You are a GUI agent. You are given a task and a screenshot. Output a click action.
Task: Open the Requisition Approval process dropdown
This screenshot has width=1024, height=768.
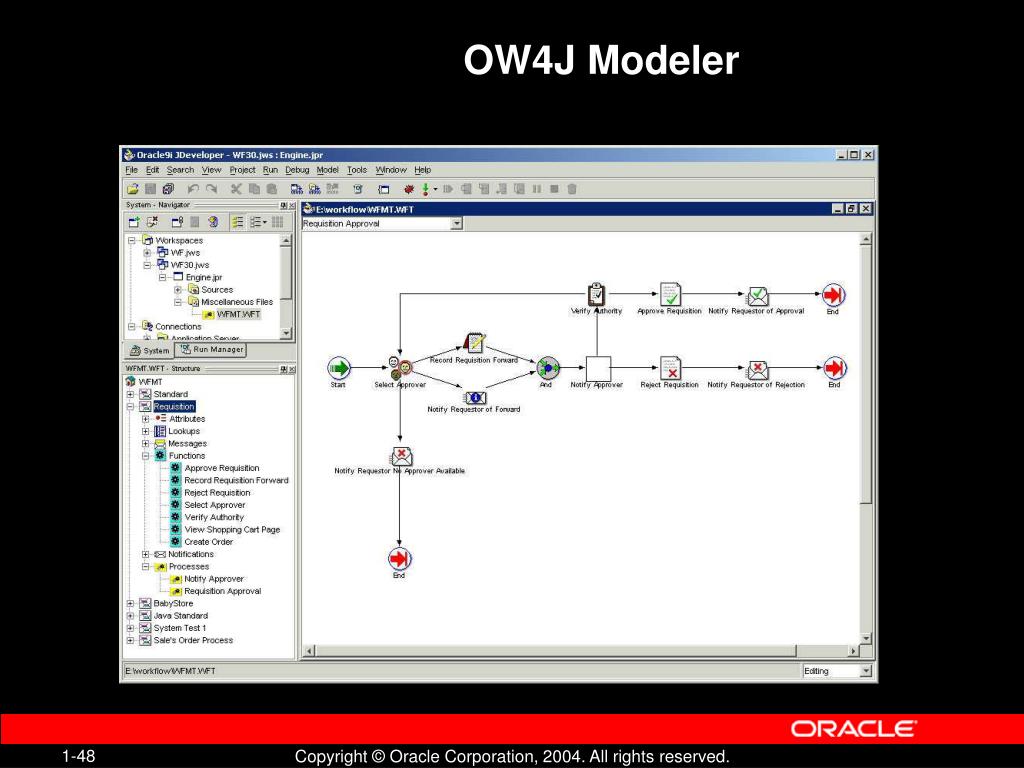click(x=456, y=223)
